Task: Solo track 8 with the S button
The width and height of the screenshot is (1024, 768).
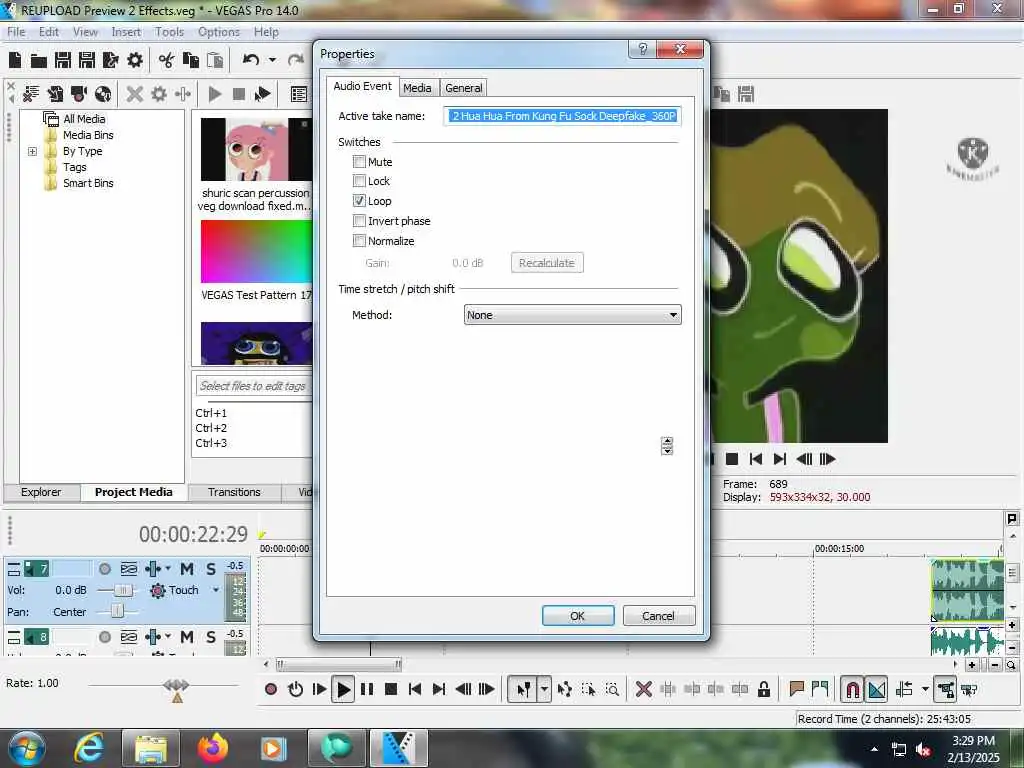Action: (211, 637)
